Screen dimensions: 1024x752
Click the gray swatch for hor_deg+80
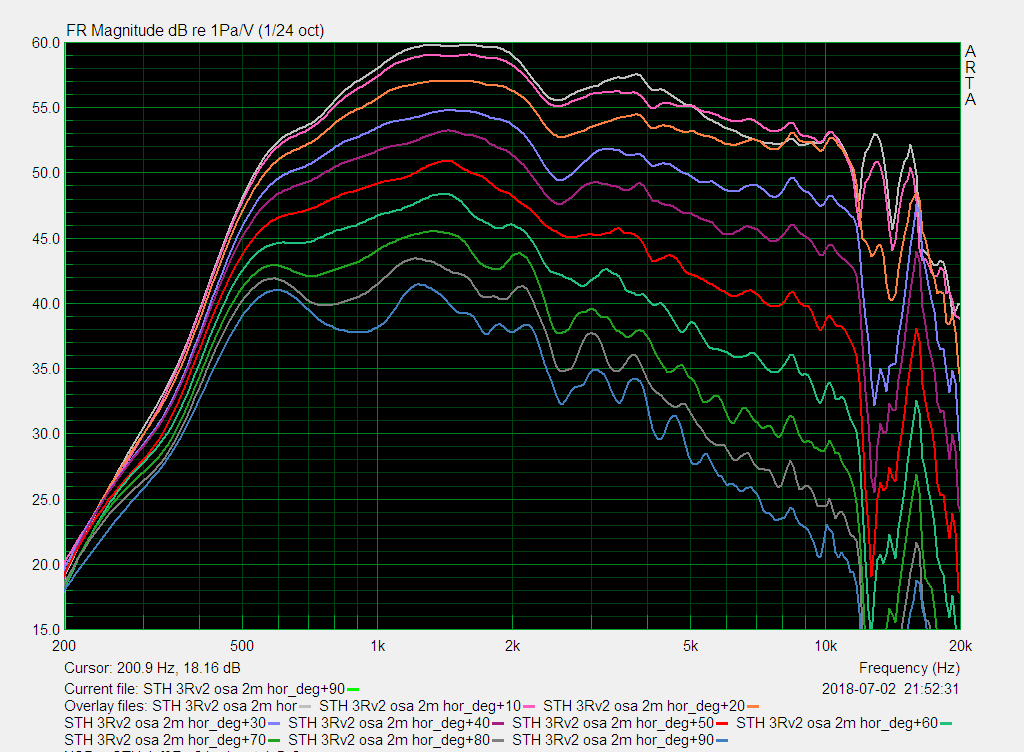(x=498, y=740)
